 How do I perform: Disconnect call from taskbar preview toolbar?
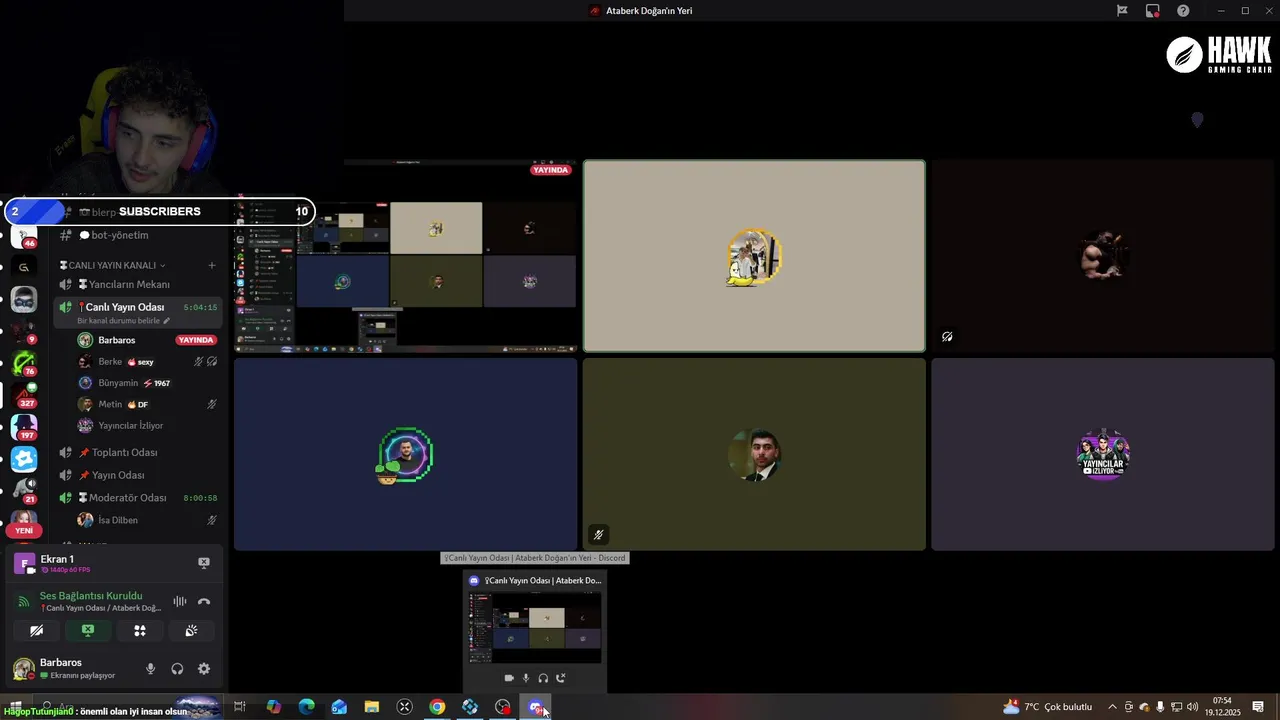(x=560, y=678)
